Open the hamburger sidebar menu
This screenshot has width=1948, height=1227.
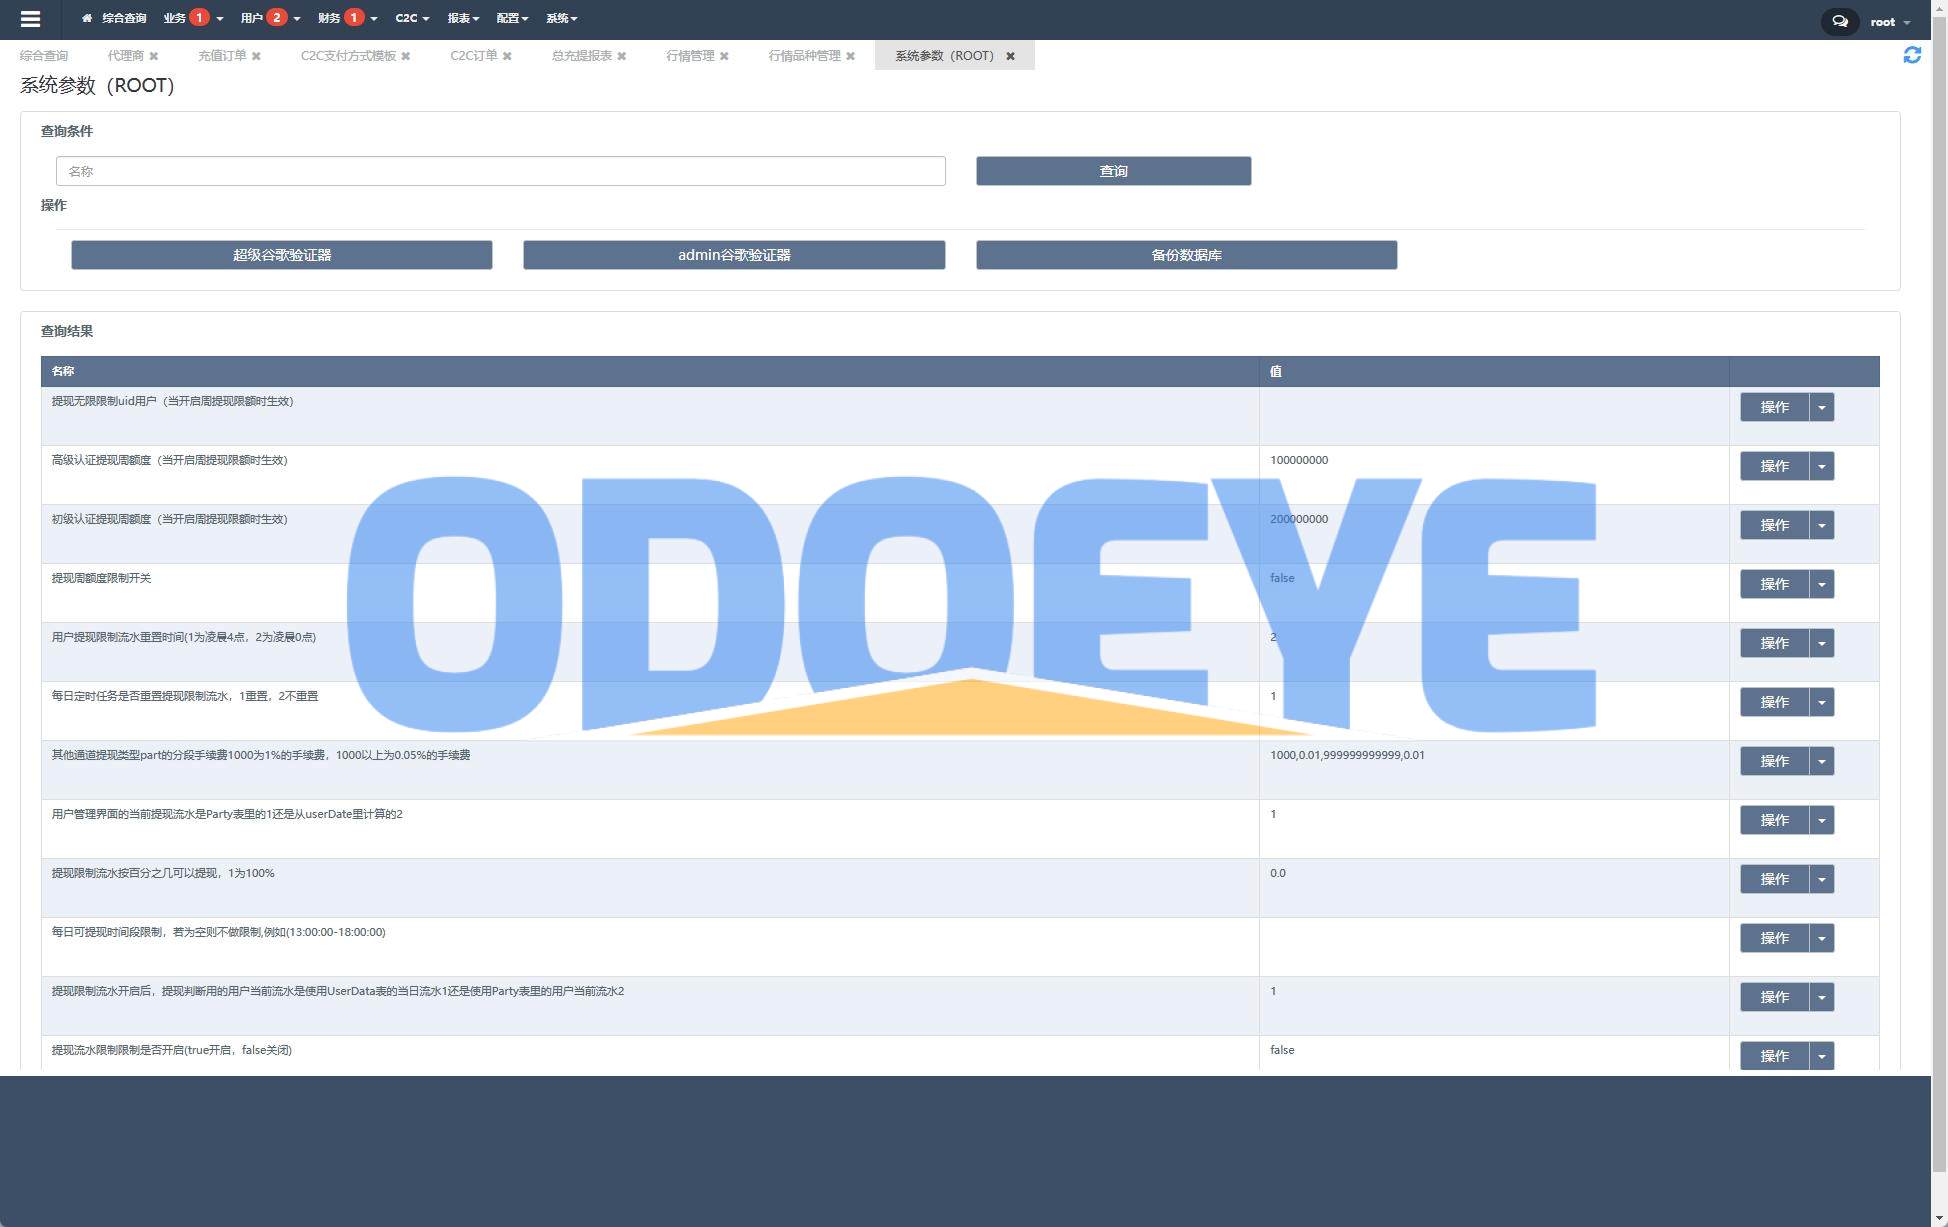pos(30,19)
